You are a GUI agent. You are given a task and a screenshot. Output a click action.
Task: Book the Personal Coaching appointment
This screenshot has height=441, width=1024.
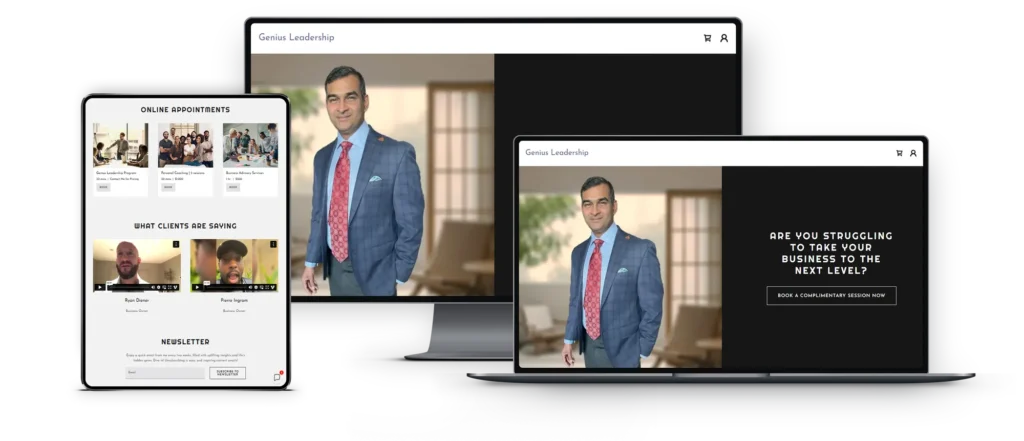pos(168,187)
